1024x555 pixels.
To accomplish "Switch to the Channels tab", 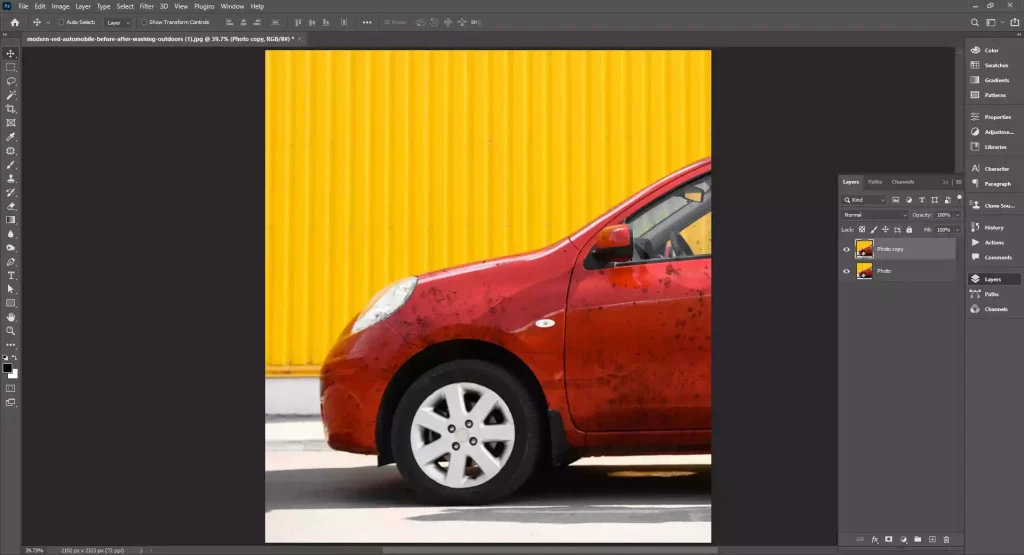I will (x=902, y=182).
